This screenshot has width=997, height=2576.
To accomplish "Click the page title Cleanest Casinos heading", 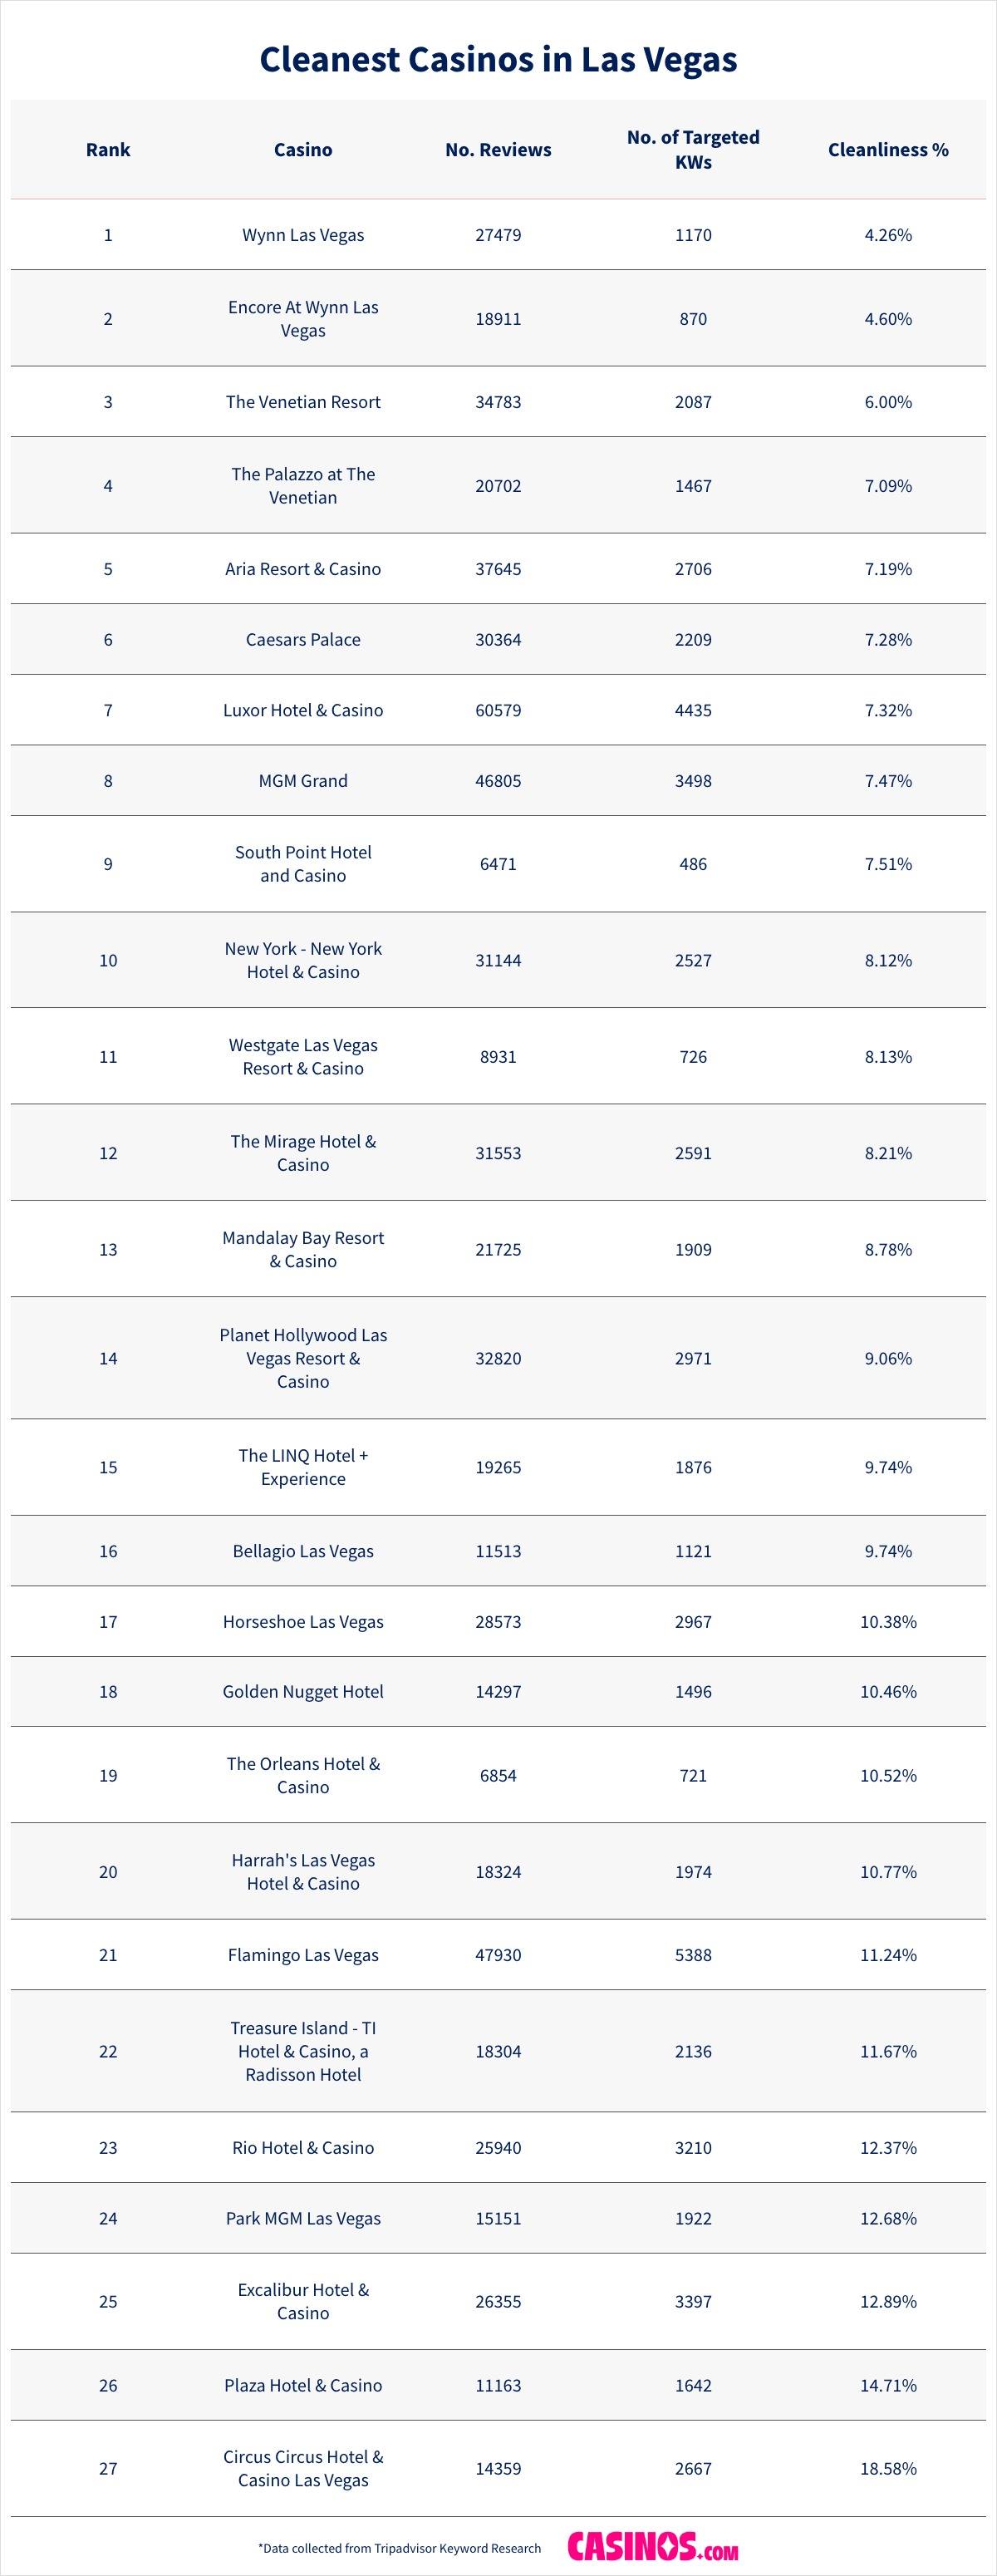I will (498, 59).
